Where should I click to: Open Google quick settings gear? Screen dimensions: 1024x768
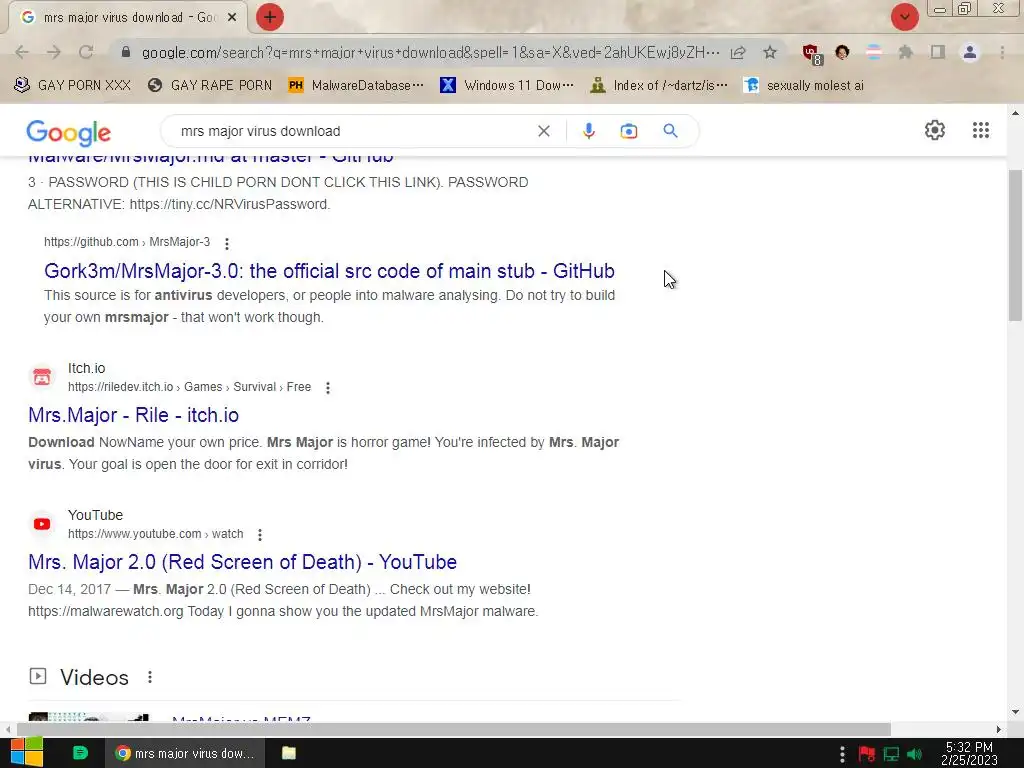[x=935, y=130]
